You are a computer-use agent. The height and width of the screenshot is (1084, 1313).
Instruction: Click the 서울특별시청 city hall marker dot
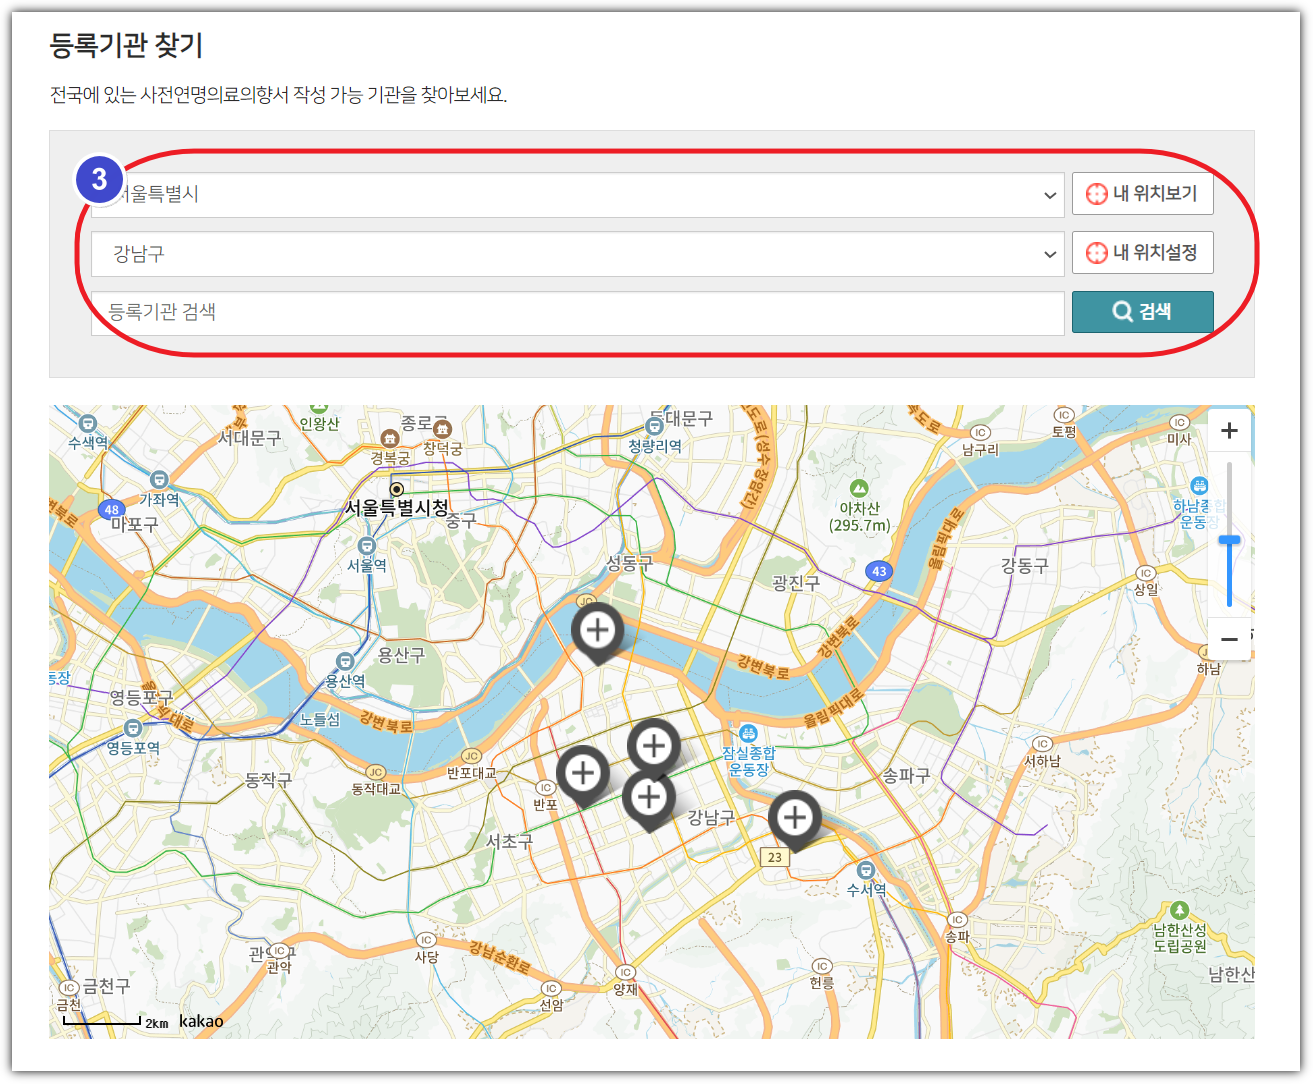coord(397,489)
